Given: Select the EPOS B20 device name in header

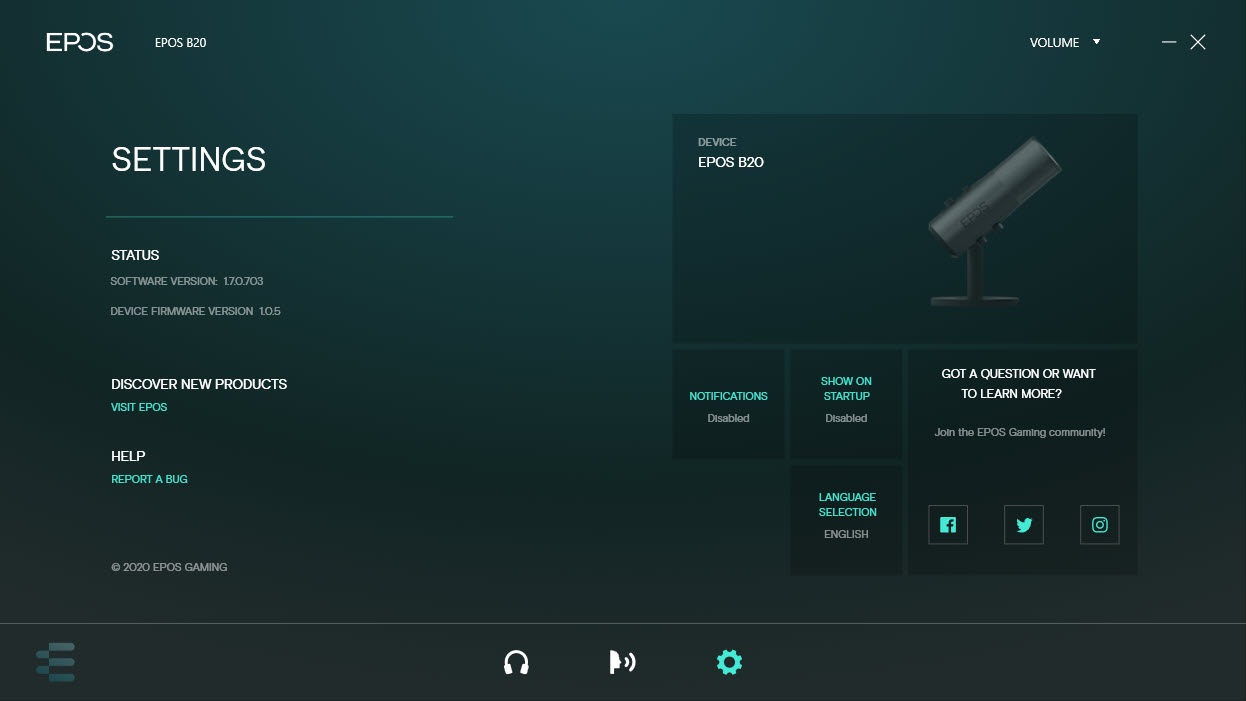Looking at the screenshot, I should coord(181,43).
